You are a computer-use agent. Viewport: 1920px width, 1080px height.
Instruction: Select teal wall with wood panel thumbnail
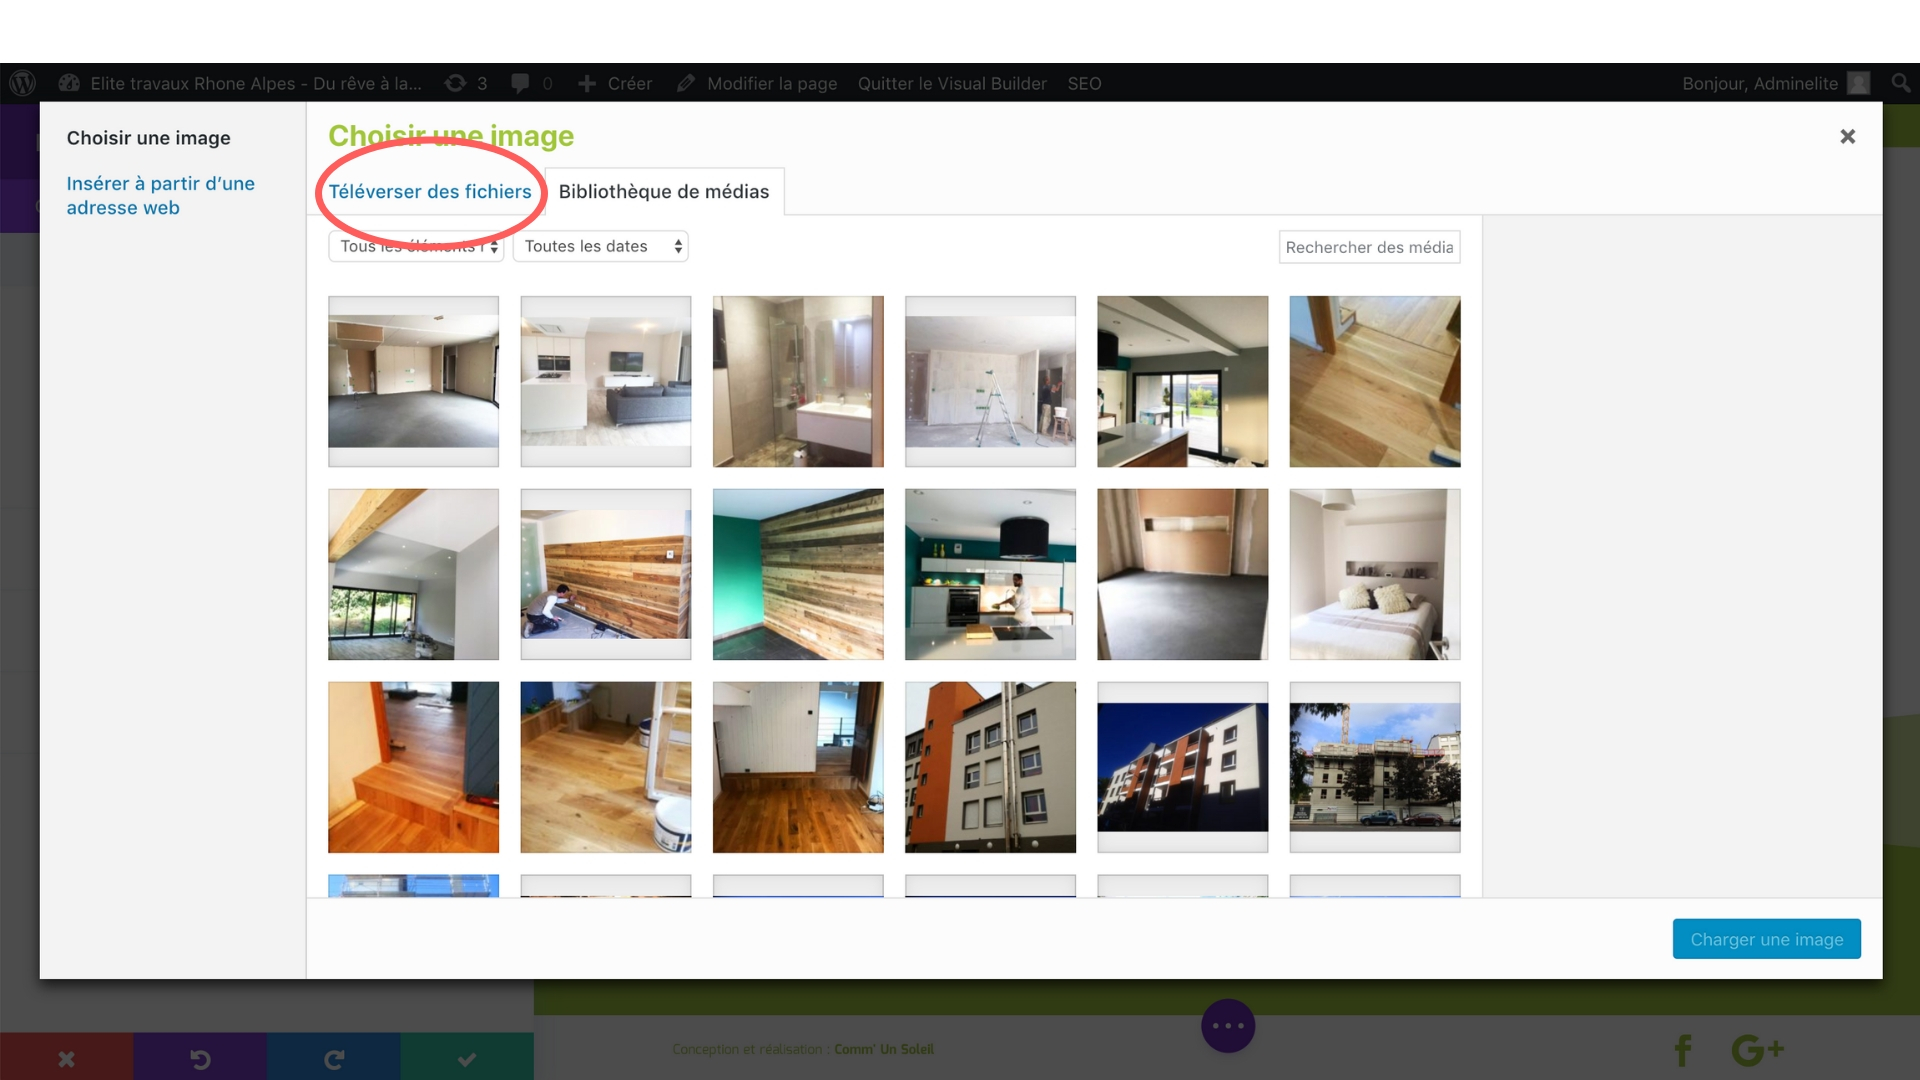click(x=798, y=574)
